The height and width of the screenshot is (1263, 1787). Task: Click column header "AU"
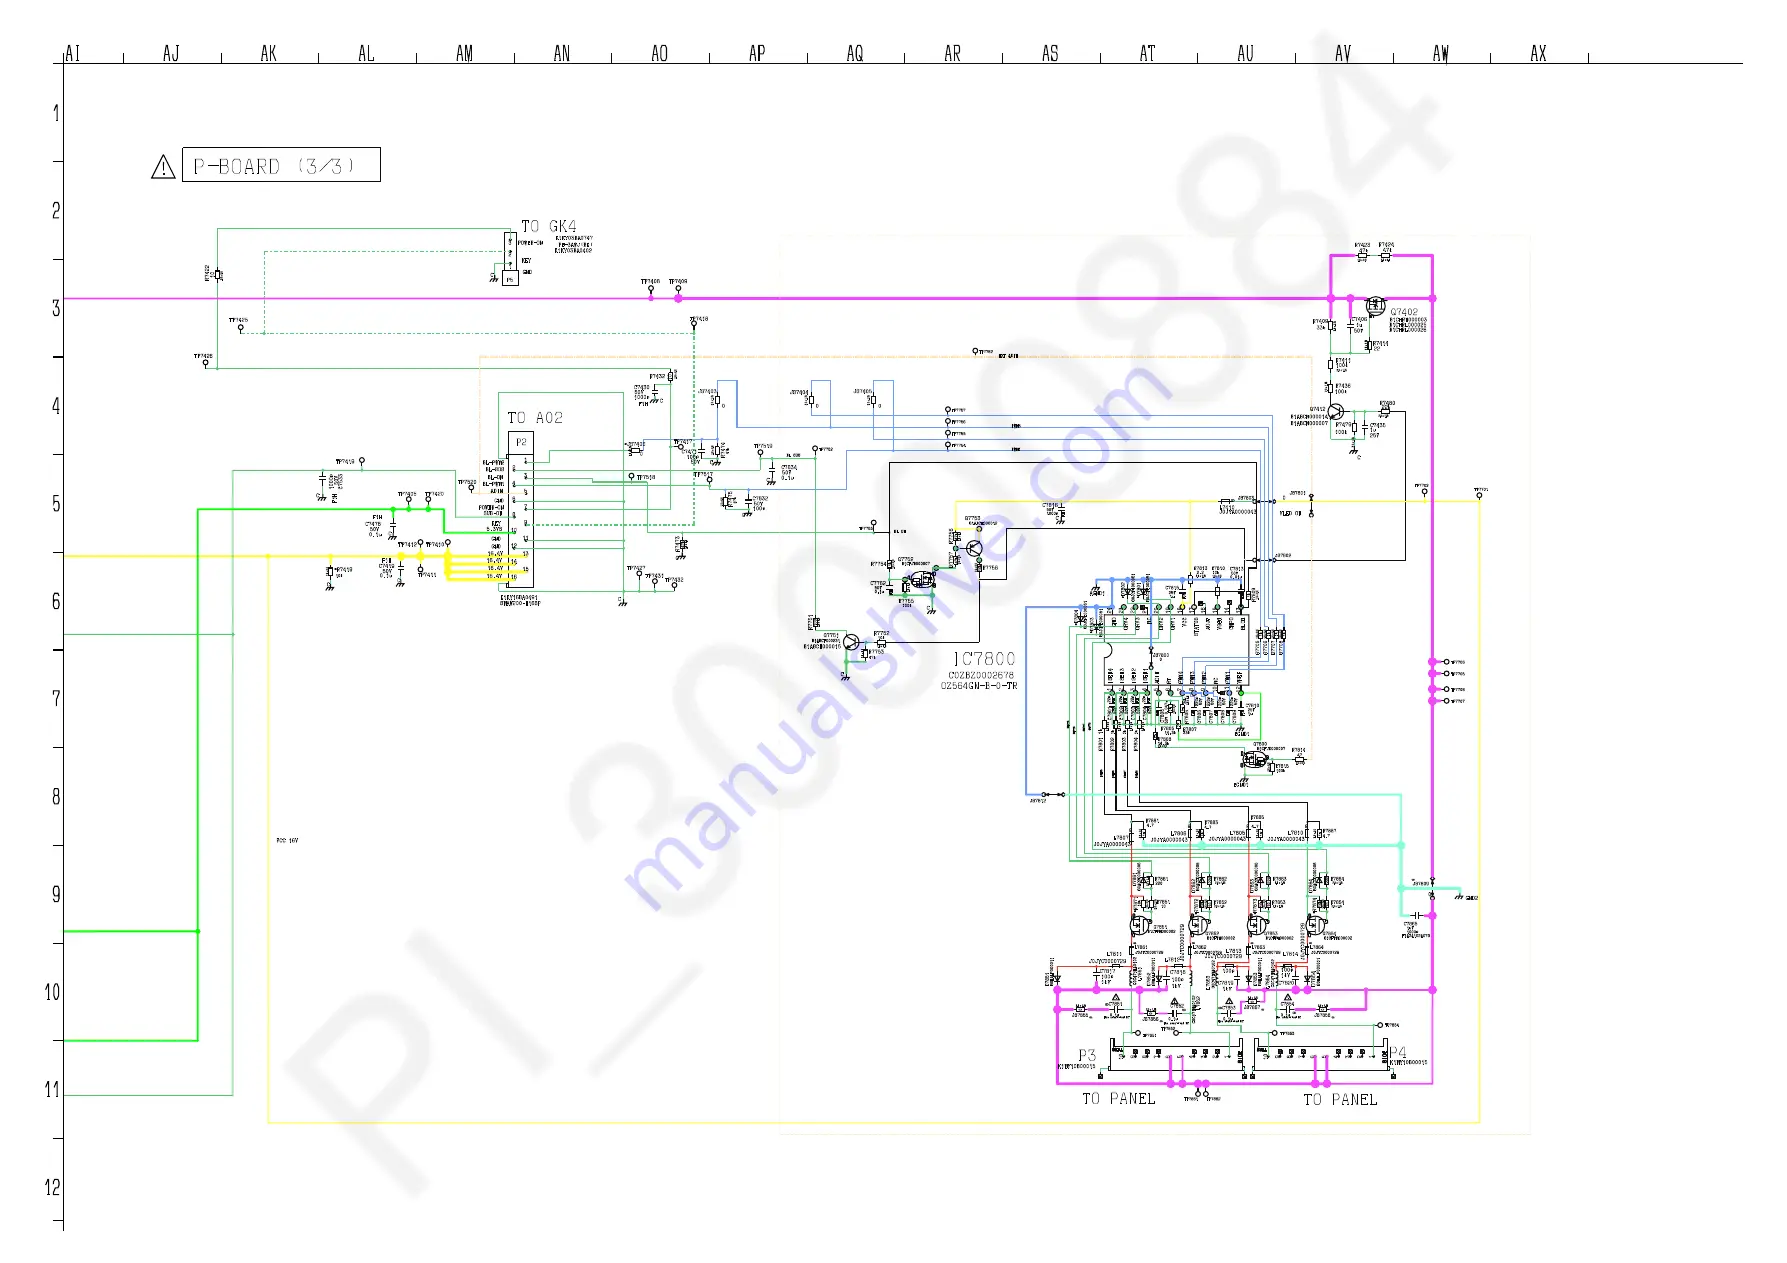tap(1245, 53)
